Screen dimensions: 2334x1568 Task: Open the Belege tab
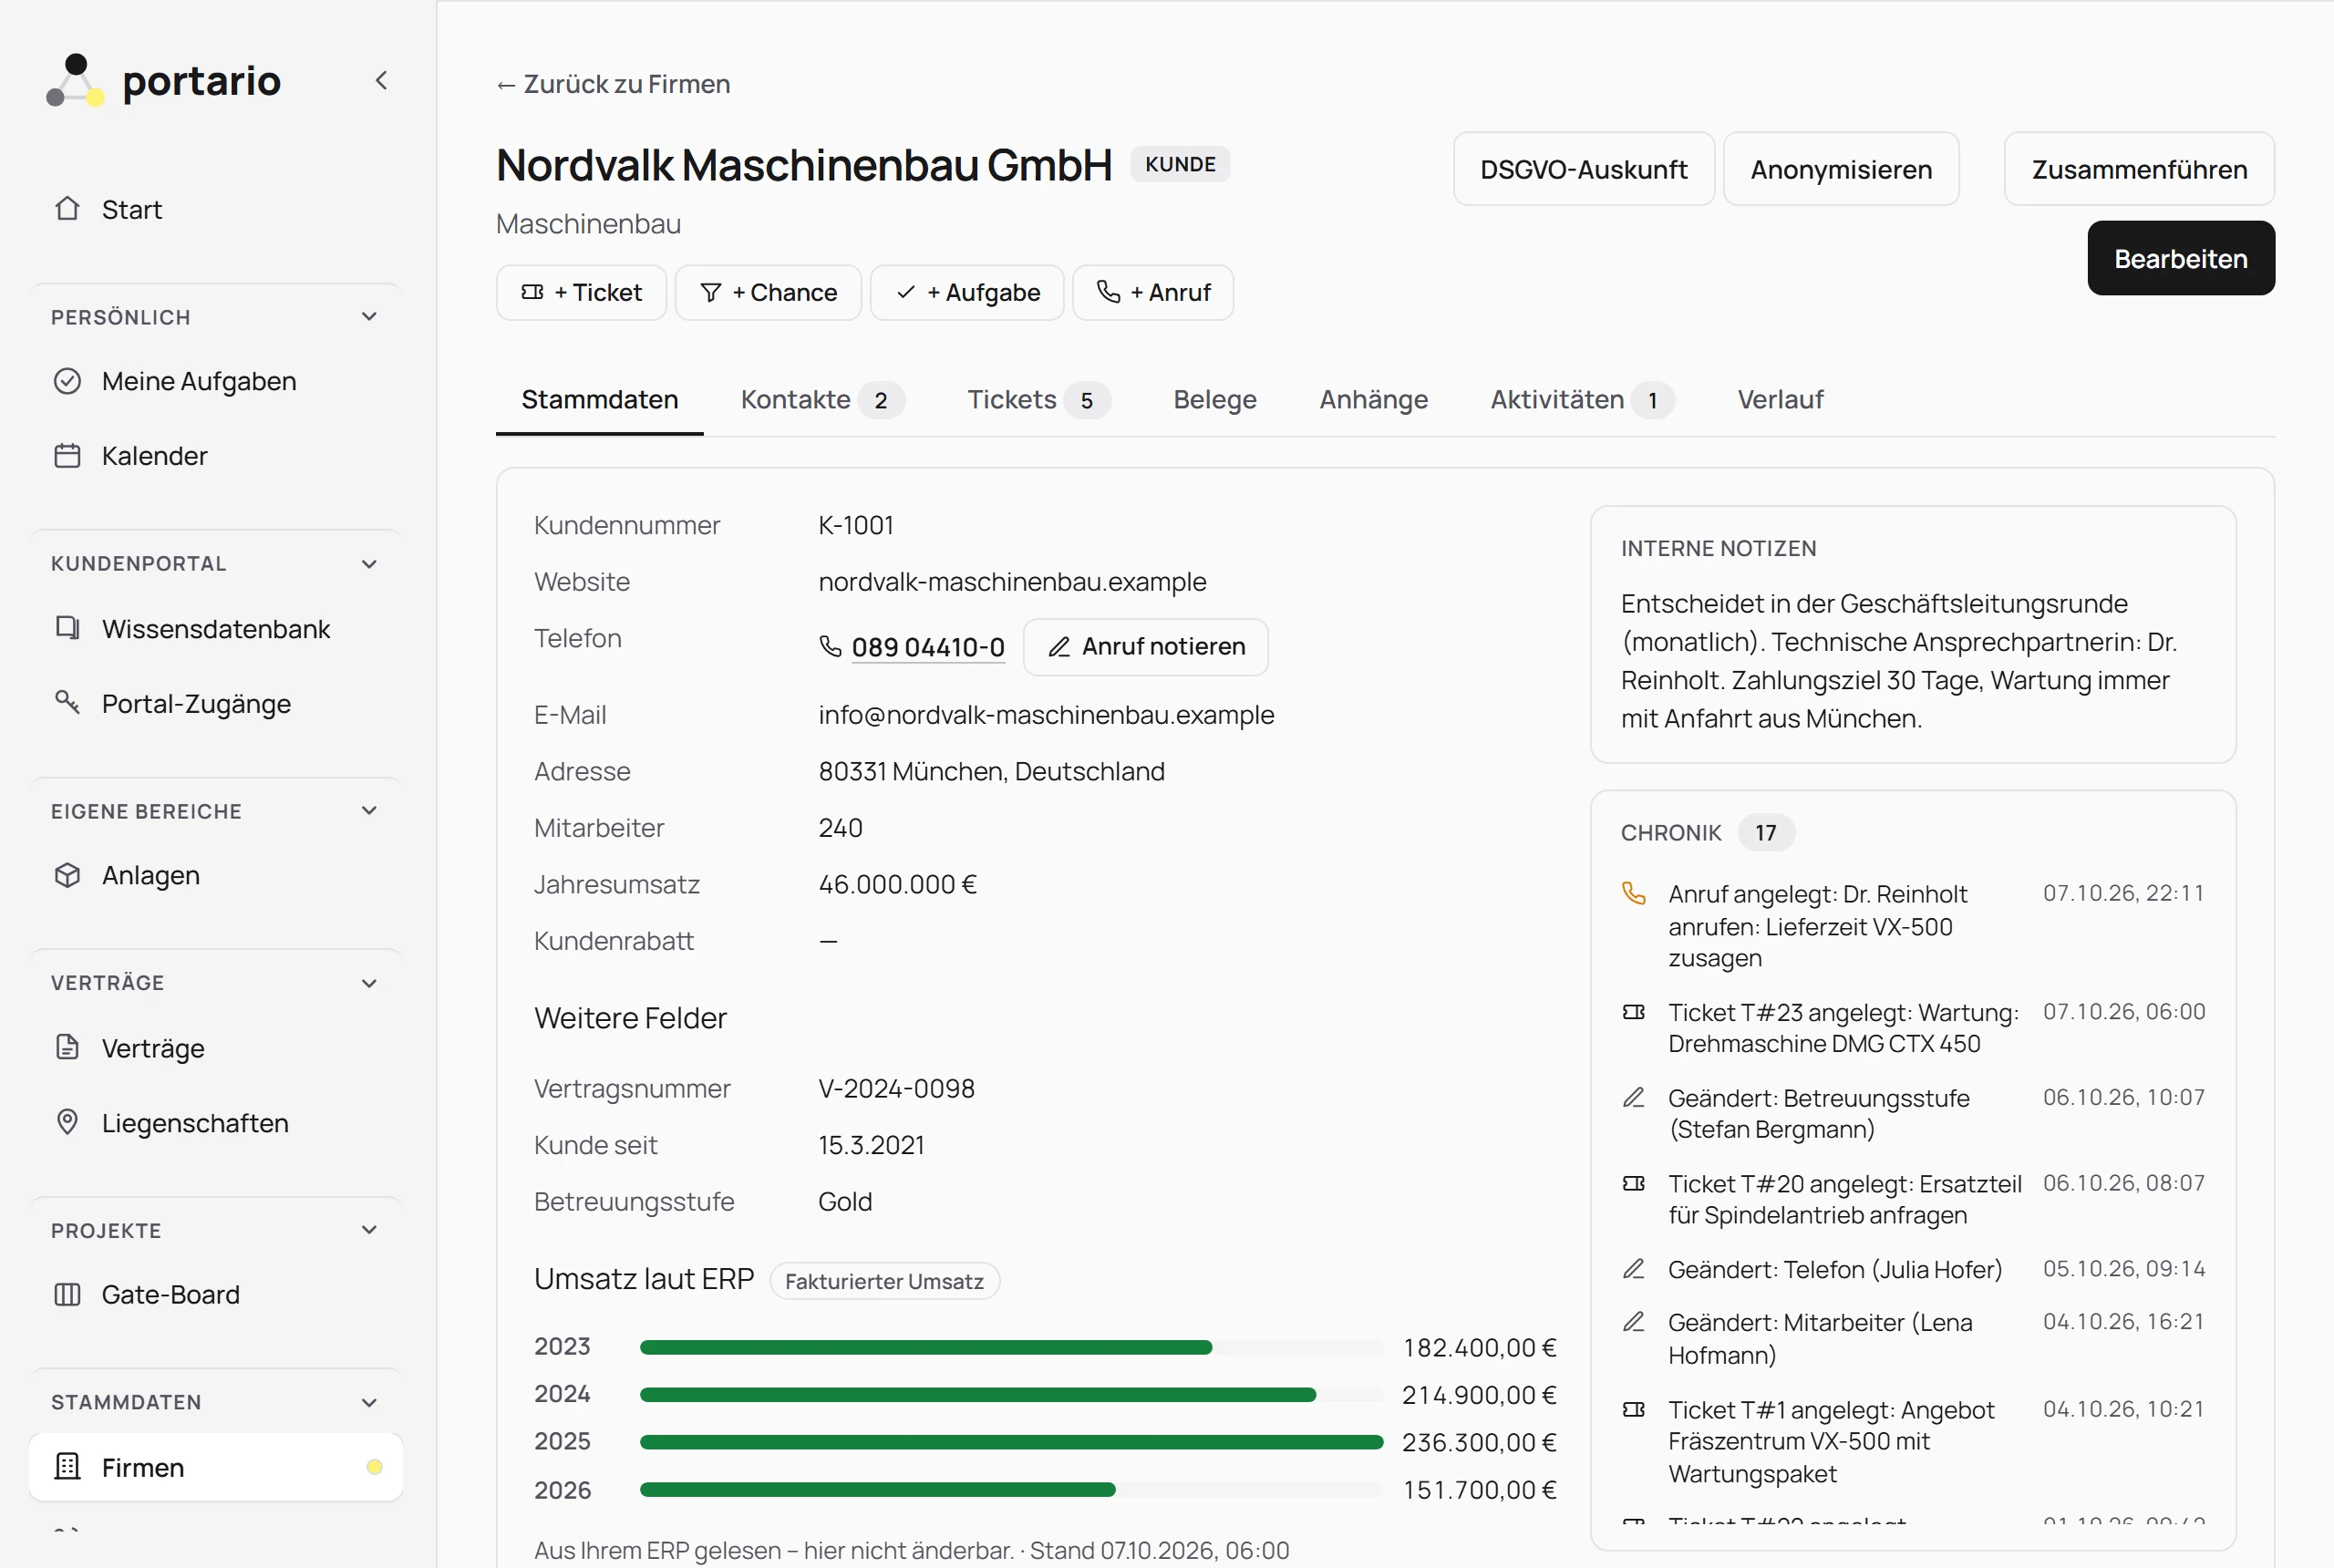1215,400
